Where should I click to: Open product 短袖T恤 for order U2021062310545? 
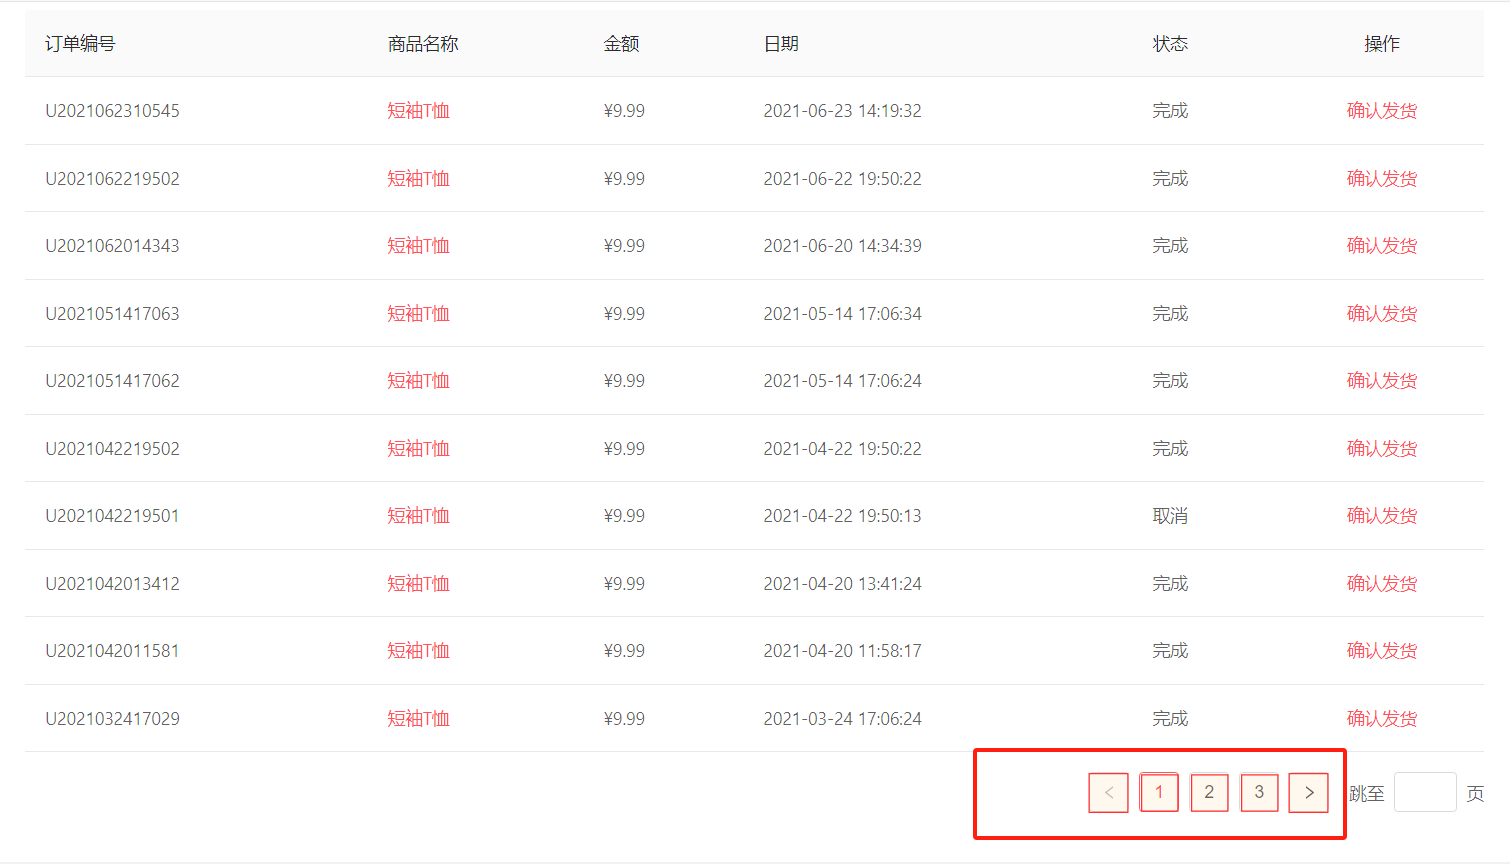(x=418, y=111)
